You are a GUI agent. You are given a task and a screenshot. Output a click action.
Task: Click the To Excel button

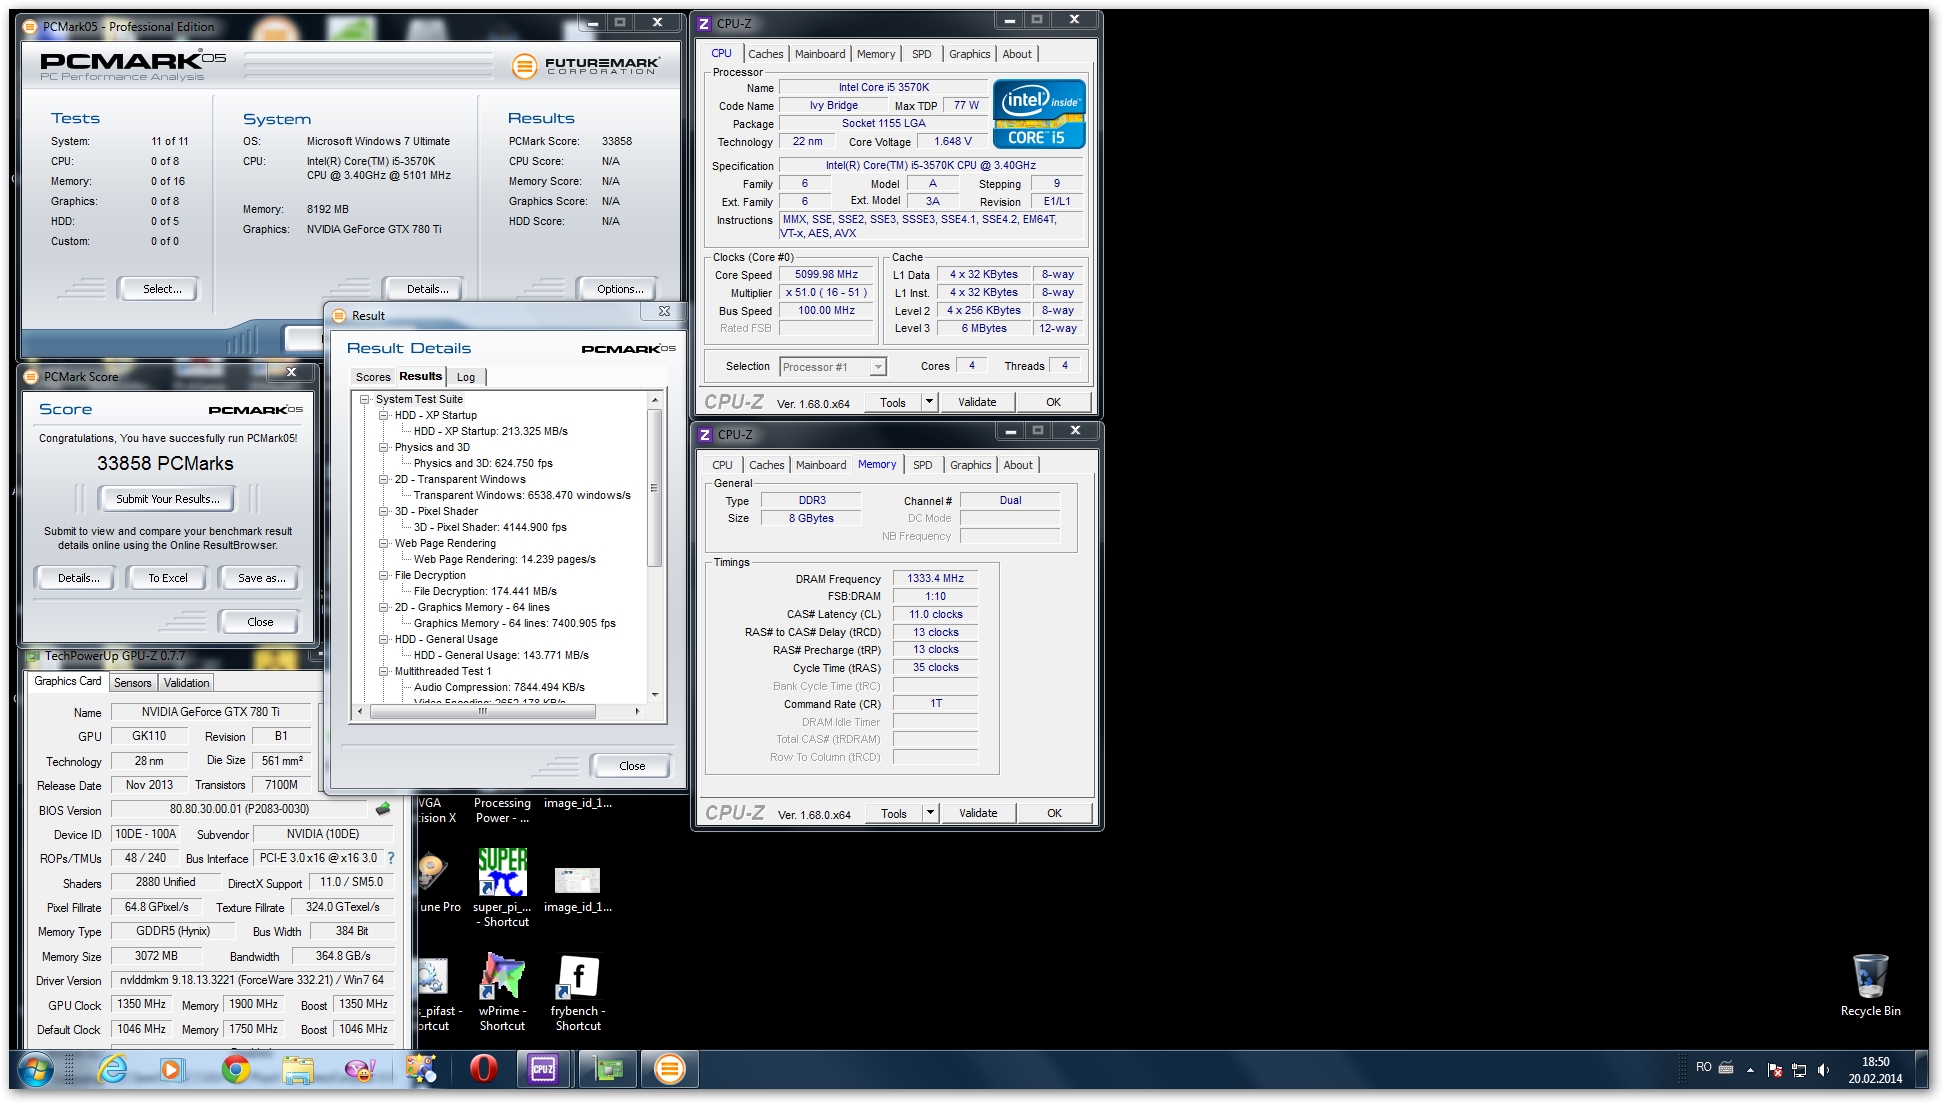168,578
